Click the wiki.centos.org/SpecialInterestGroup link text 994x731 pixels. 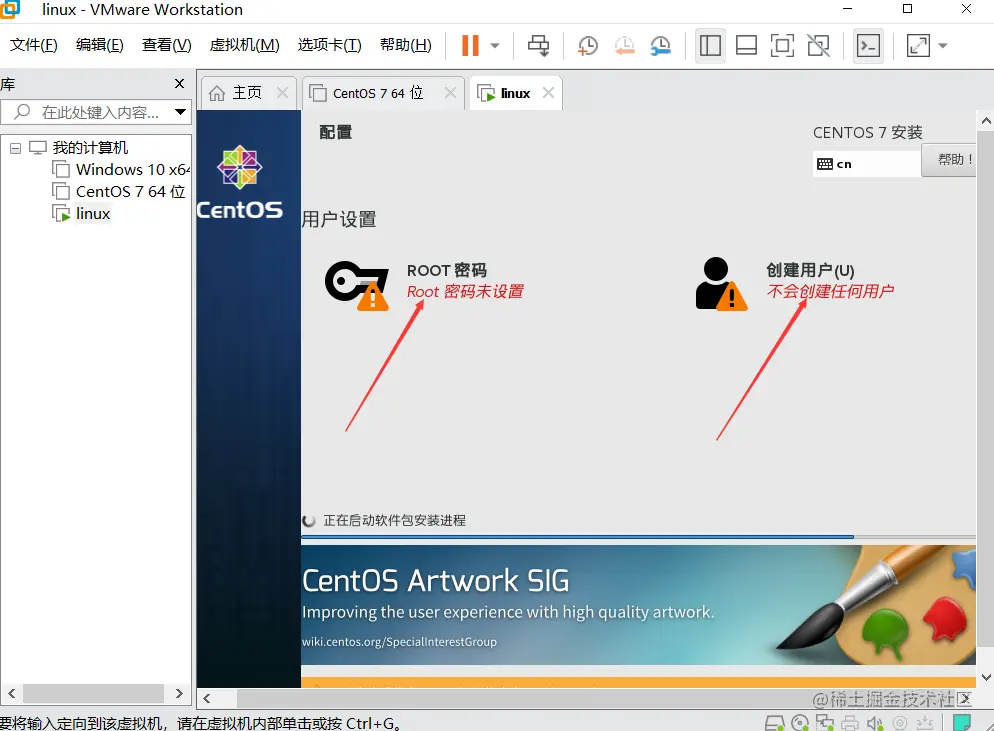click(399, 642)
